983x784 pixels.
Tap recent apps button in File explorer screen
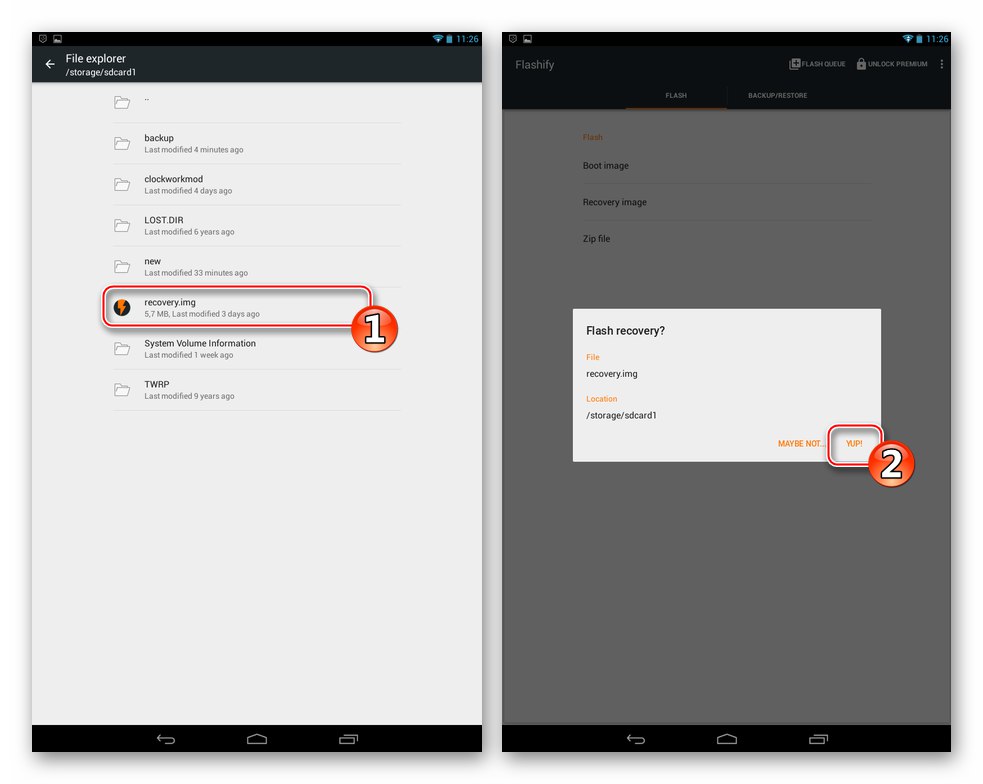tap(349, 739)
